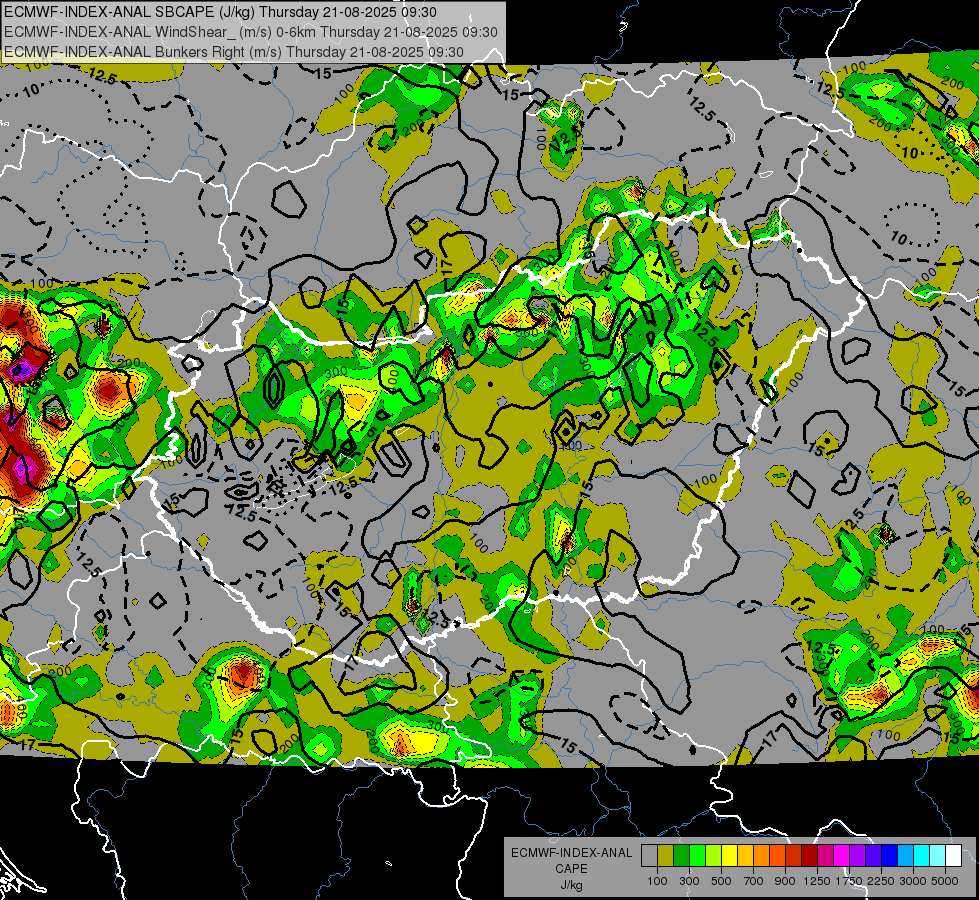Click the 500 legend scale value
This screenshot has height=900, width=979.
(721, 881)
